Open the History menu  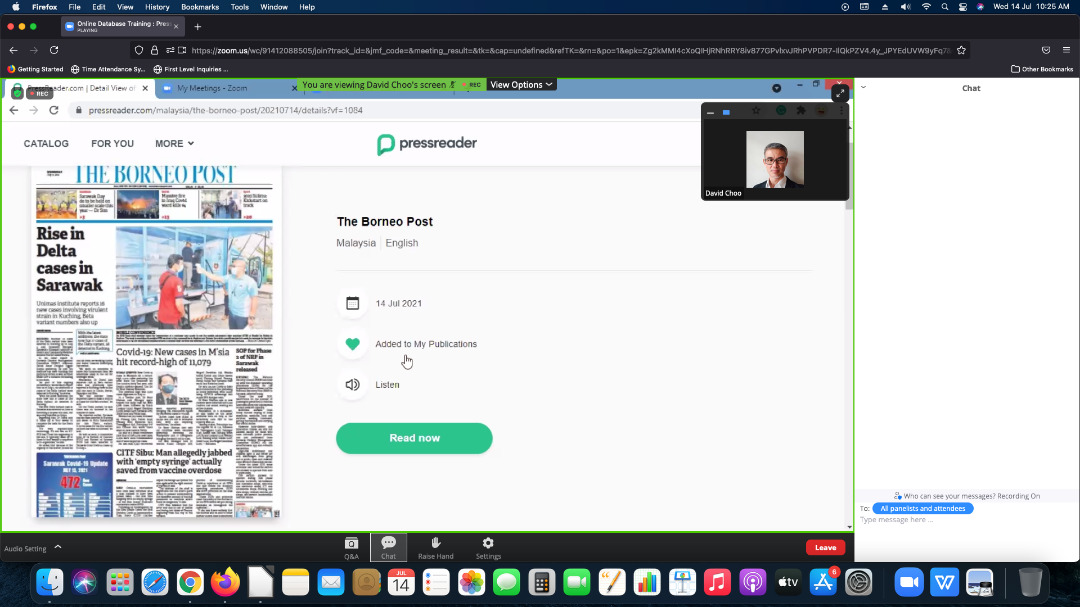point(157,7)
